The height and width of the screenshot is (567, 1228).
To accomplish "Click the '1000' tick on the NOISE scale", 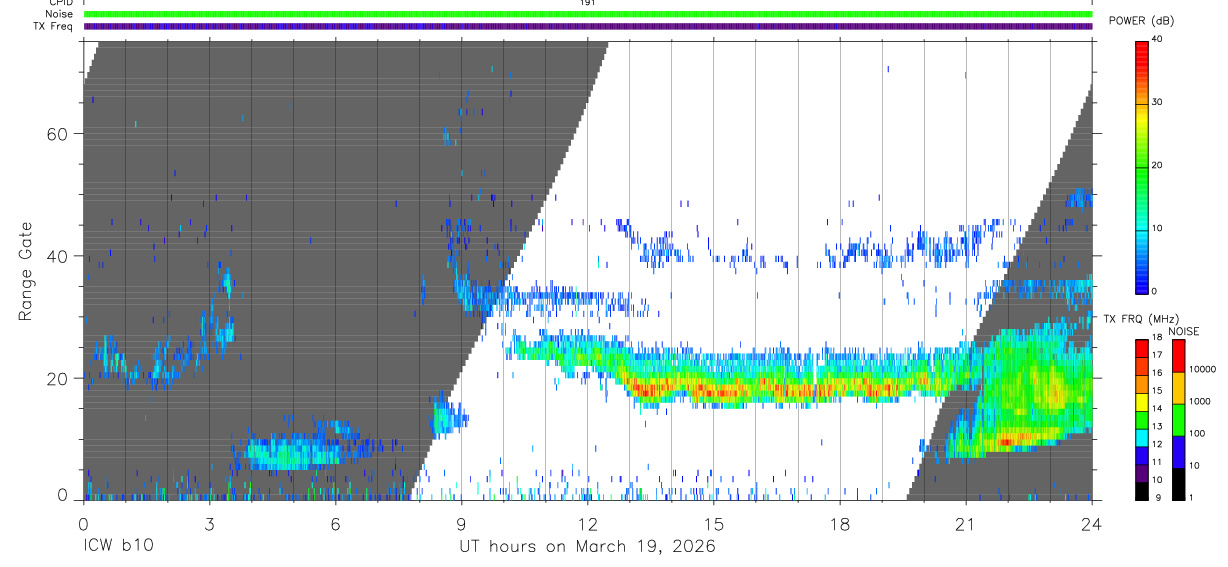I will point(1199,401).
